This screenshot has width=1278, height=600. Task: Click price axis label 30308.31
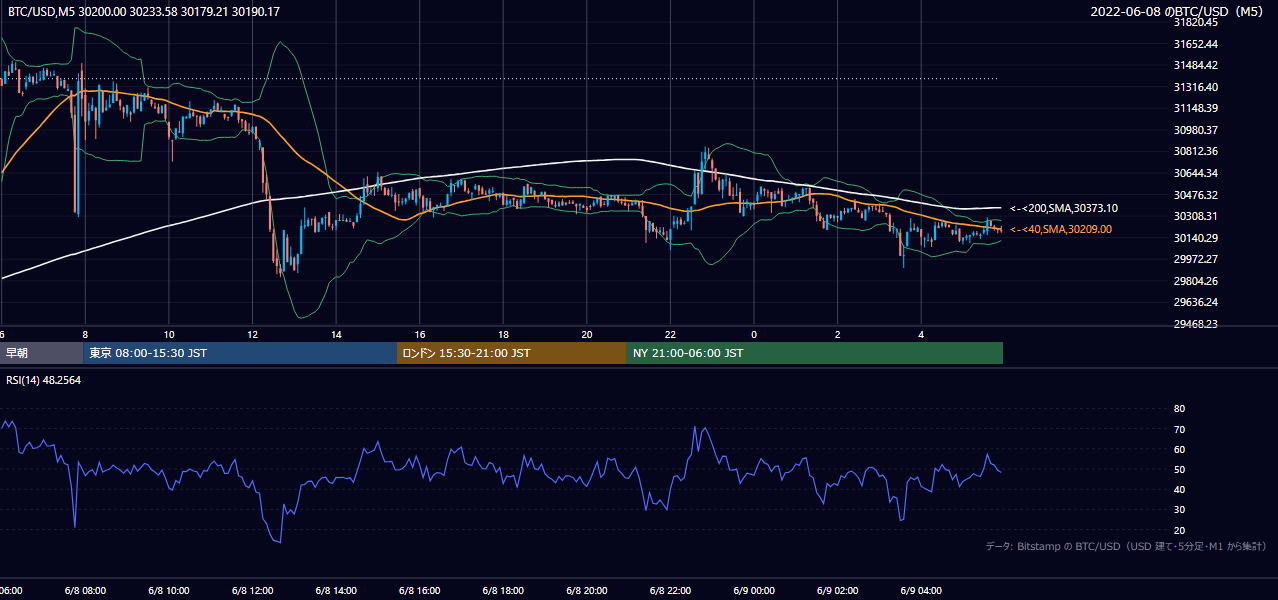pos(1195,216)
